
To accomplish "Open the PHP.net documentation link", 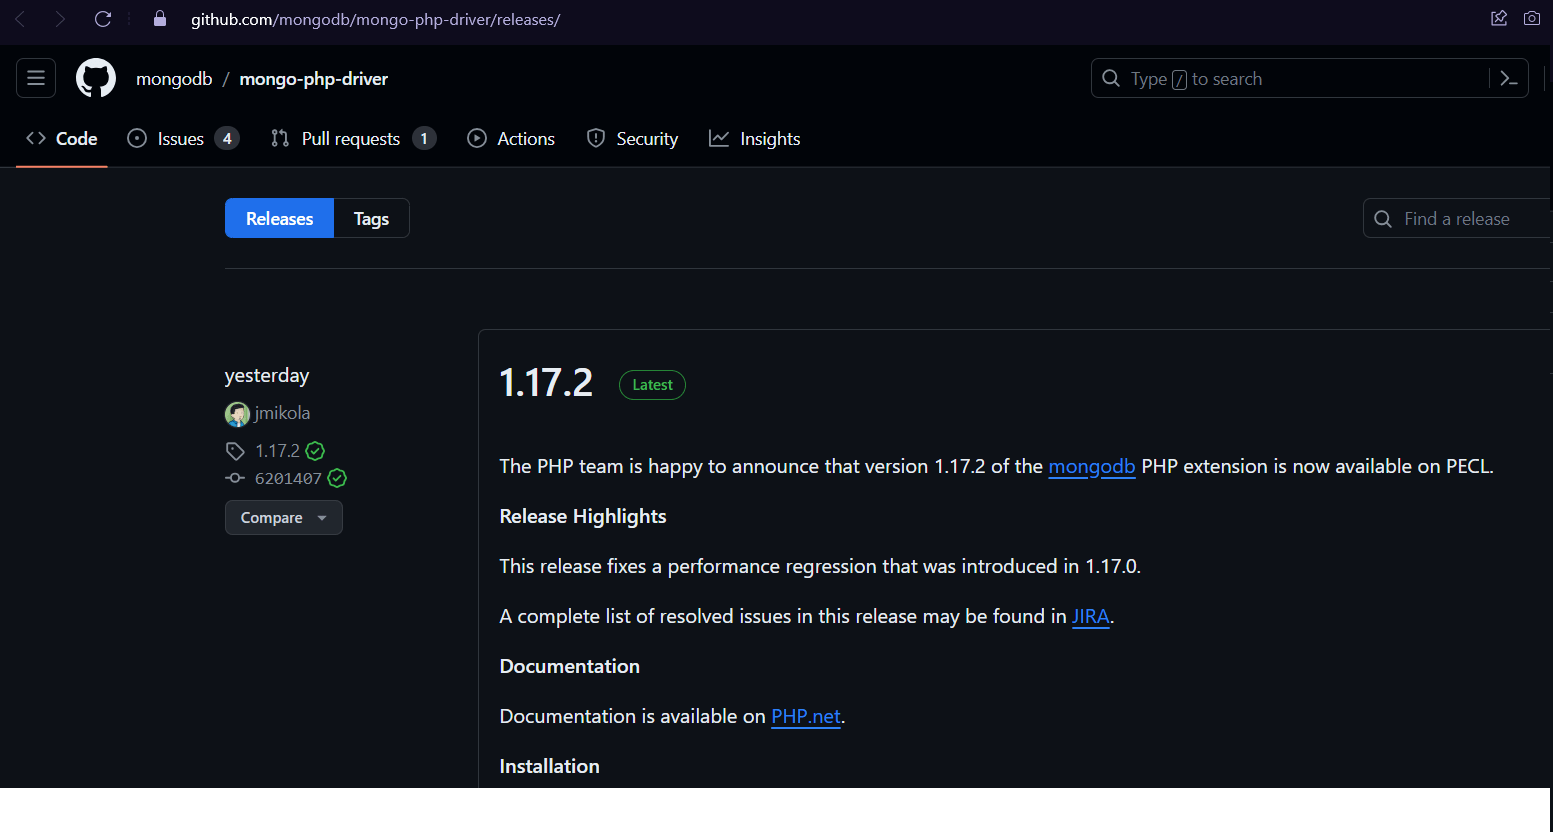I will click(x=806, y=717).
